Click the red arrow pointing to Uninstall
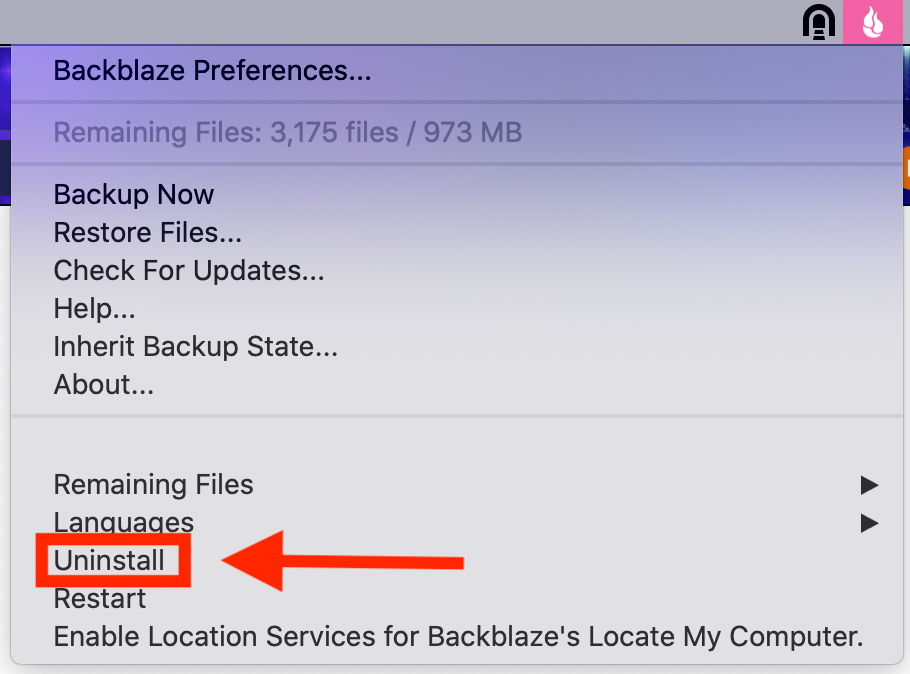Viewport: 910px width, 674px height. [342, 561]
